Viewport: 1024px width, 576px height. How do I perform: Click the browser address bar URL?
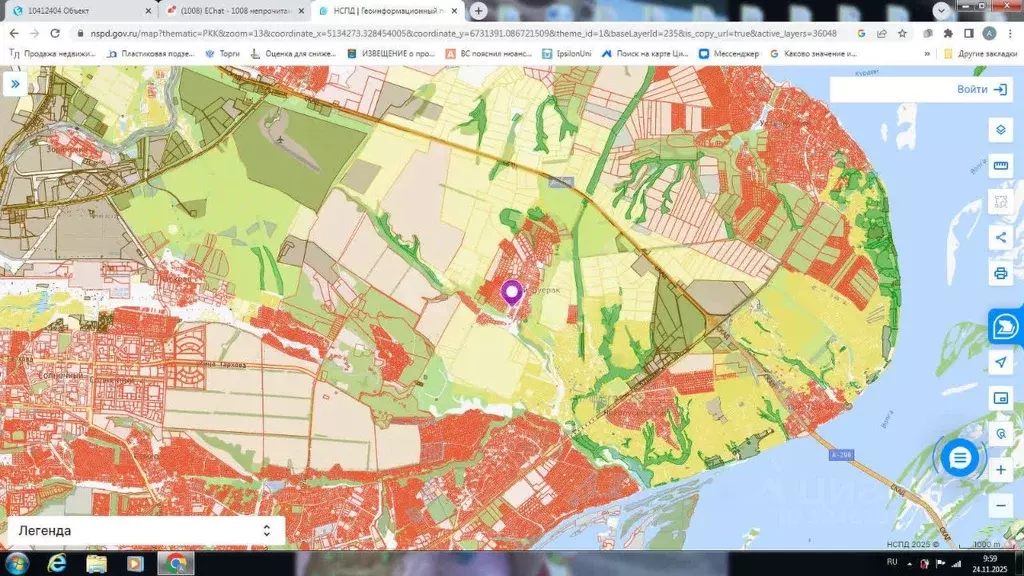(x=450, y=33)
